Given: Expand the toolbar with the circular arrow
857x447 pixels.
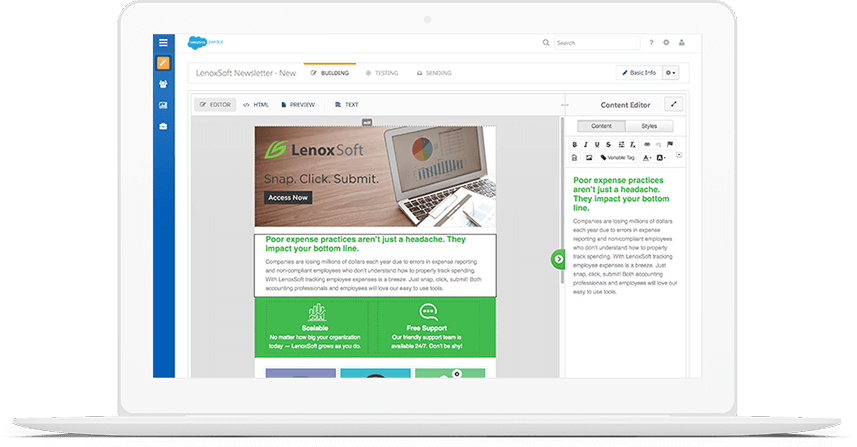Looking at the screenshot, I should (679, 155).
